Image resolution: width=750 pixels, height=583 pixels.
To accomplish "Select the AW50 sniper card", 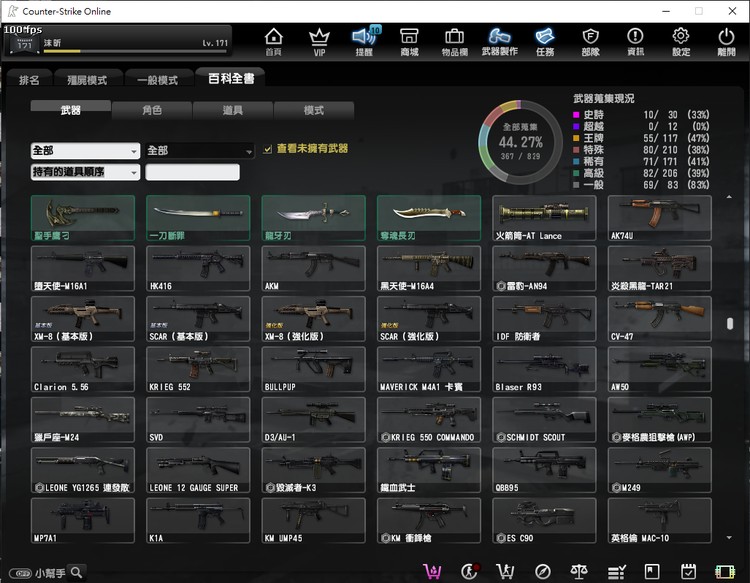I will point(660,369).
